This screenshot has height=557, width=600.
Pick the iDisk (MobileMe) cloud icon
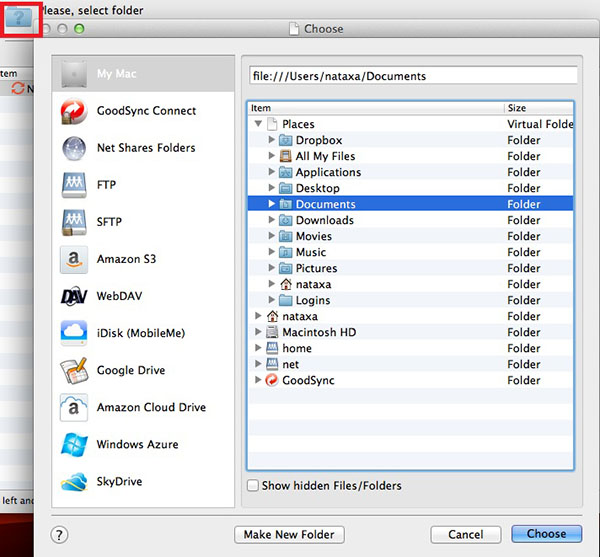click(x=74, y=333)
